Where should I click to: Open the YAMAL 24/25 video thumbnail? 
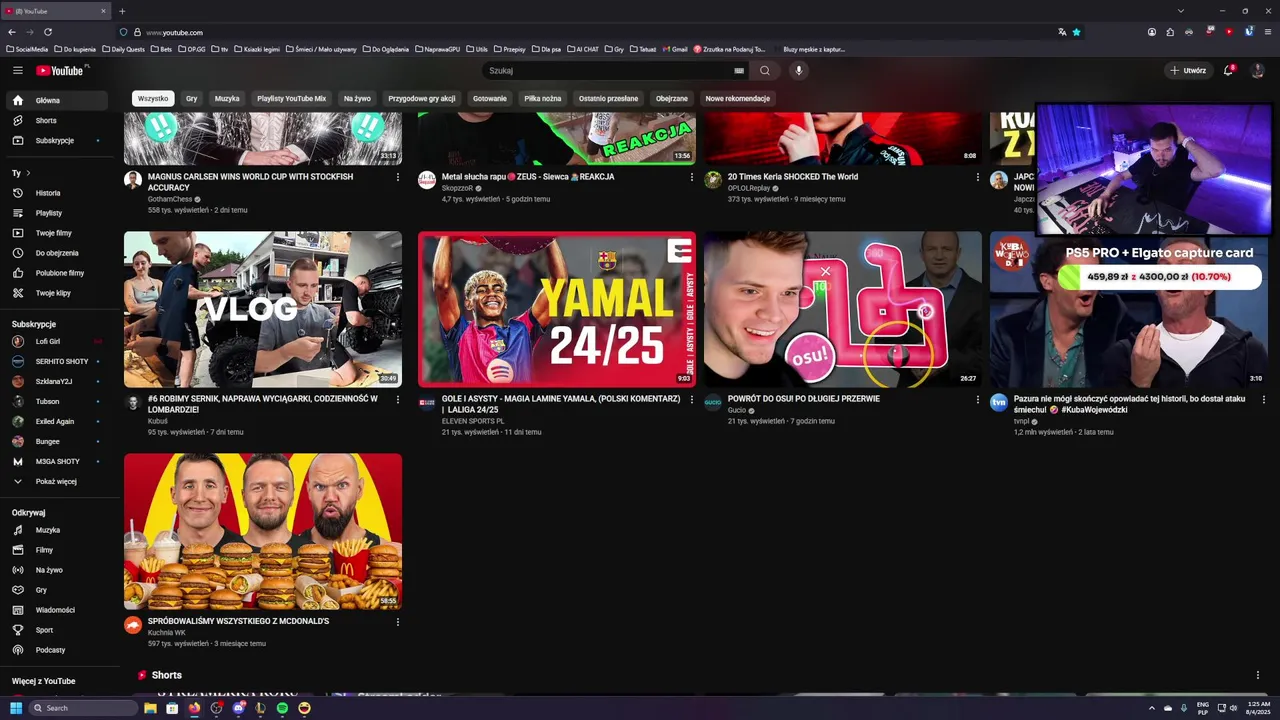point(557,309)
